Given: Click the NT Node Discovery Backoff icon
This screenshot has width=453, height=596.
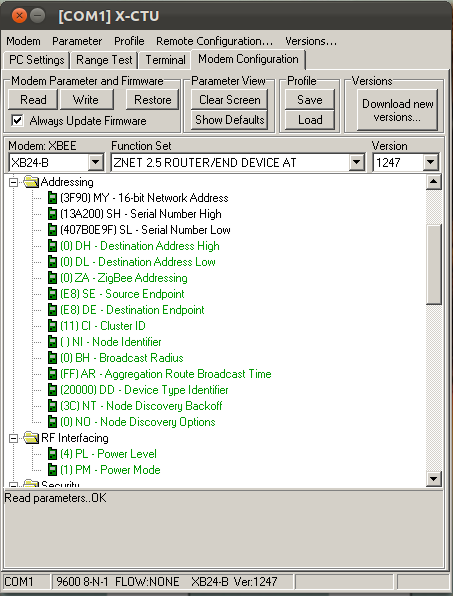Looking at the screenshot, I should (x=52, y=406).
